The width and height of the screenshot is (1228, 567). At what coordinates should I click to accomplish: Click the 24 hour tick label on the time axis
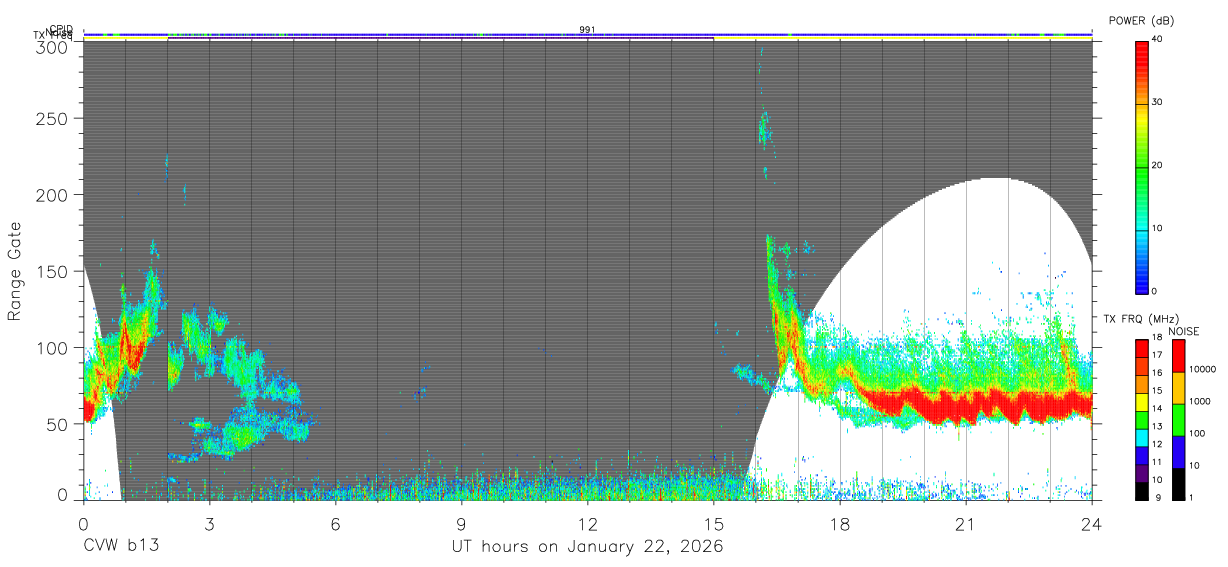(1092, 523)
